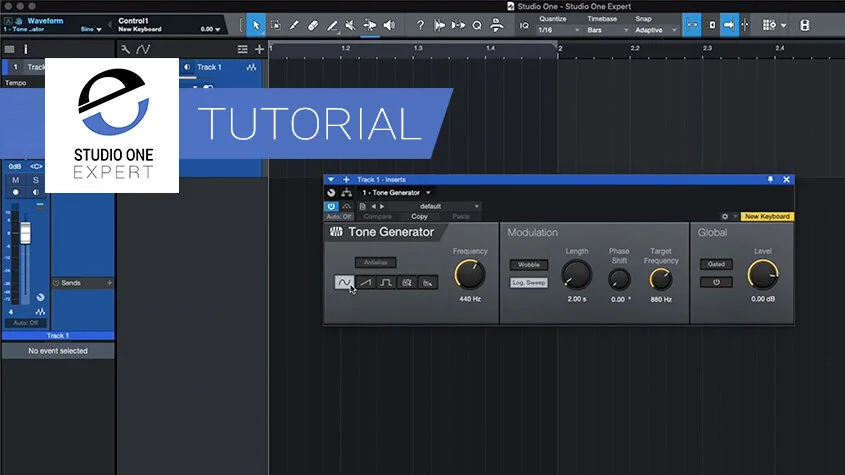
Task: Mute the track with M button
Action: pos(16,180)
